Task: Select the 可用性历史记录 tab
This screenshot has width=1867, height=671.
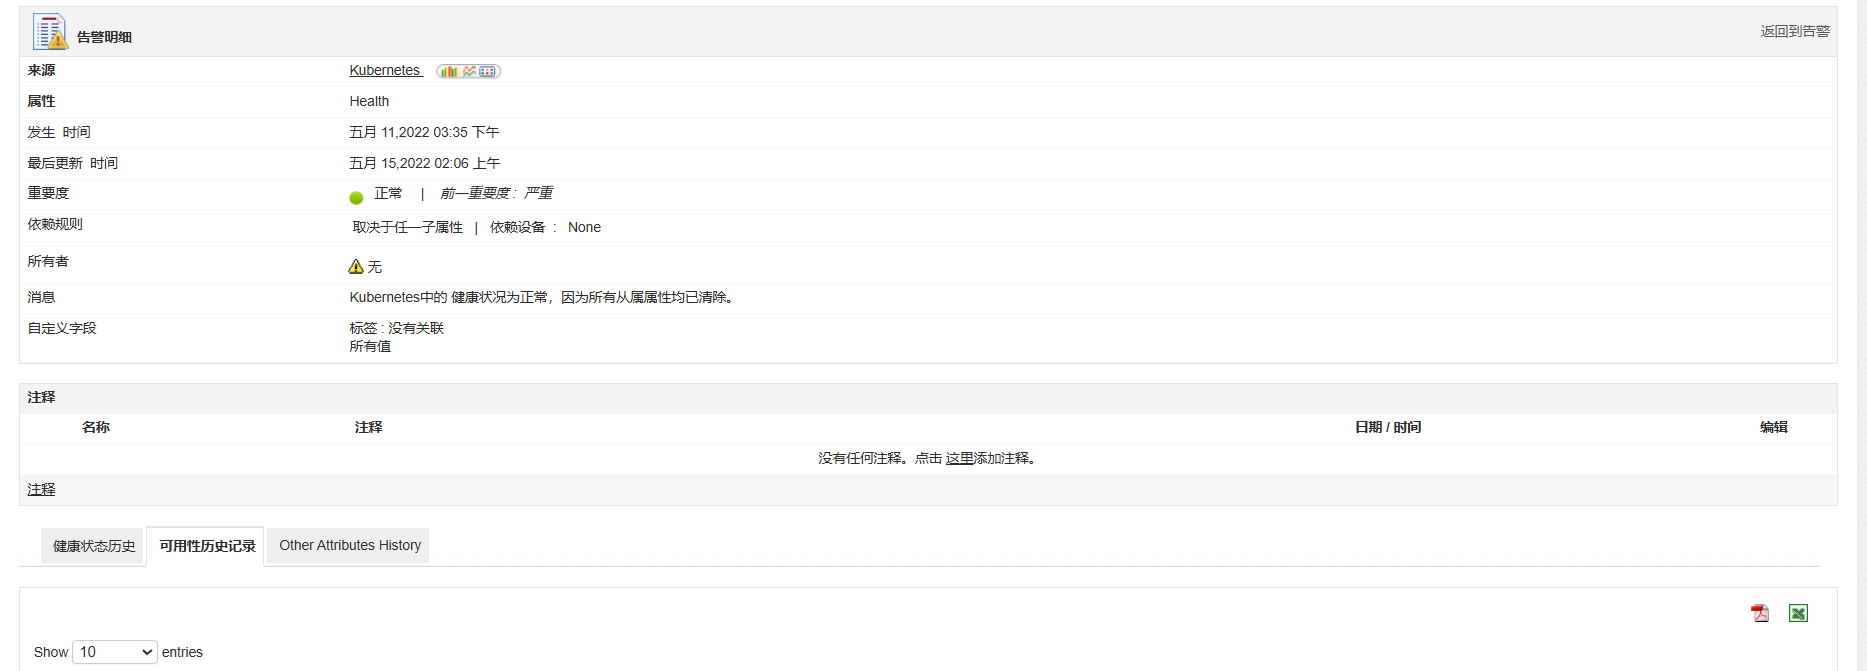Action: pos(207,546)
